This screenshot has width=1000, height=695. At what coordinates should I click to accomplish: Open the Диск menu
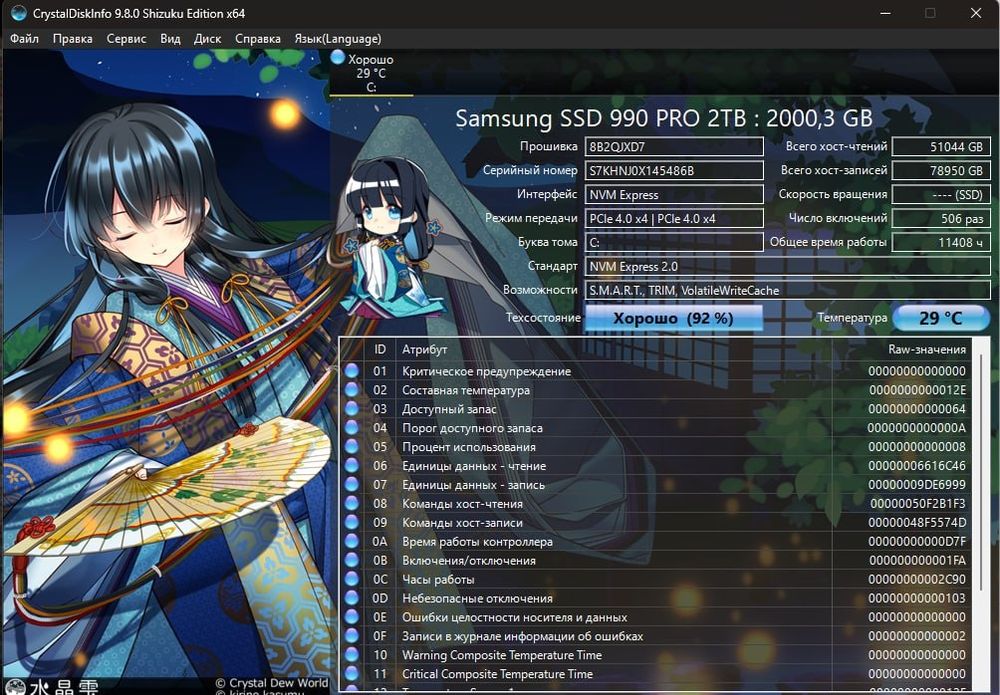[x=207, y=39]
